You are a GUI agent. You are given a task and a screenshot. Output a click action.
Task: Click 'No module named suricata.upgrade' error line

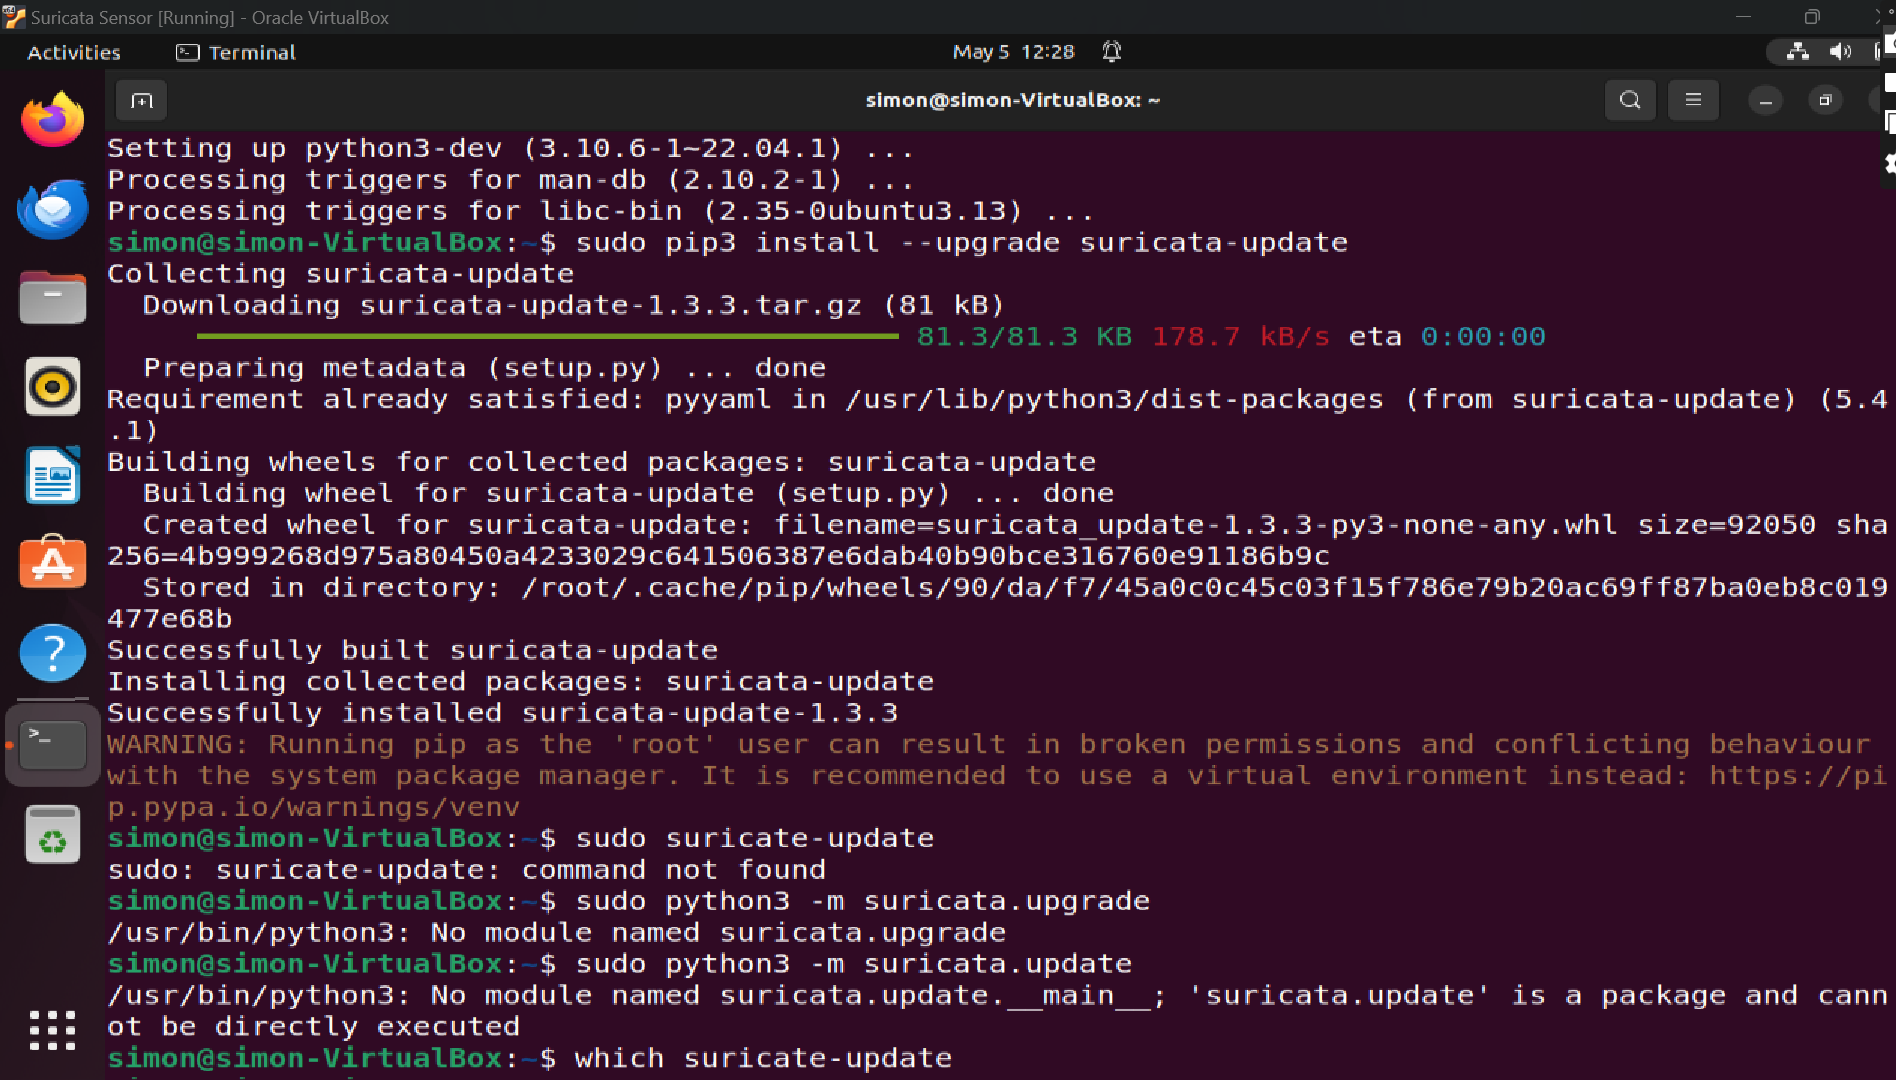click(x=556, y=933)
